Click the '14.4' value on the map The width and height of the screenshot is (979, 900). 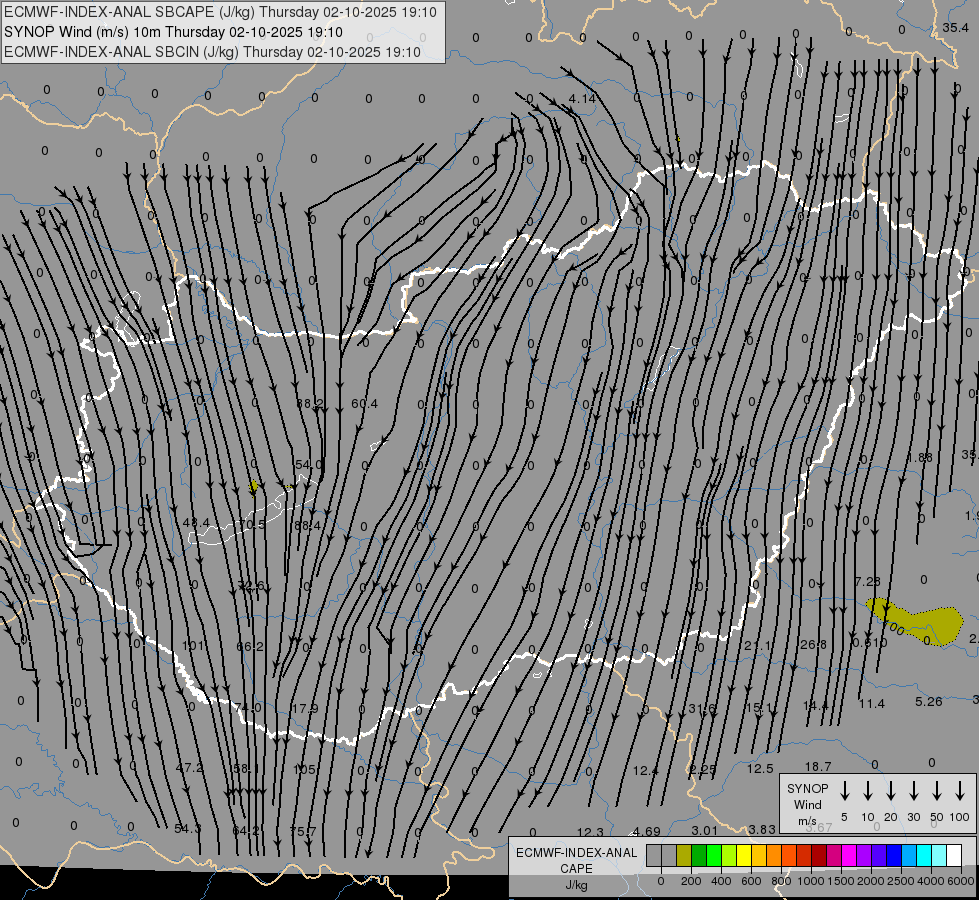pos(815,706)
